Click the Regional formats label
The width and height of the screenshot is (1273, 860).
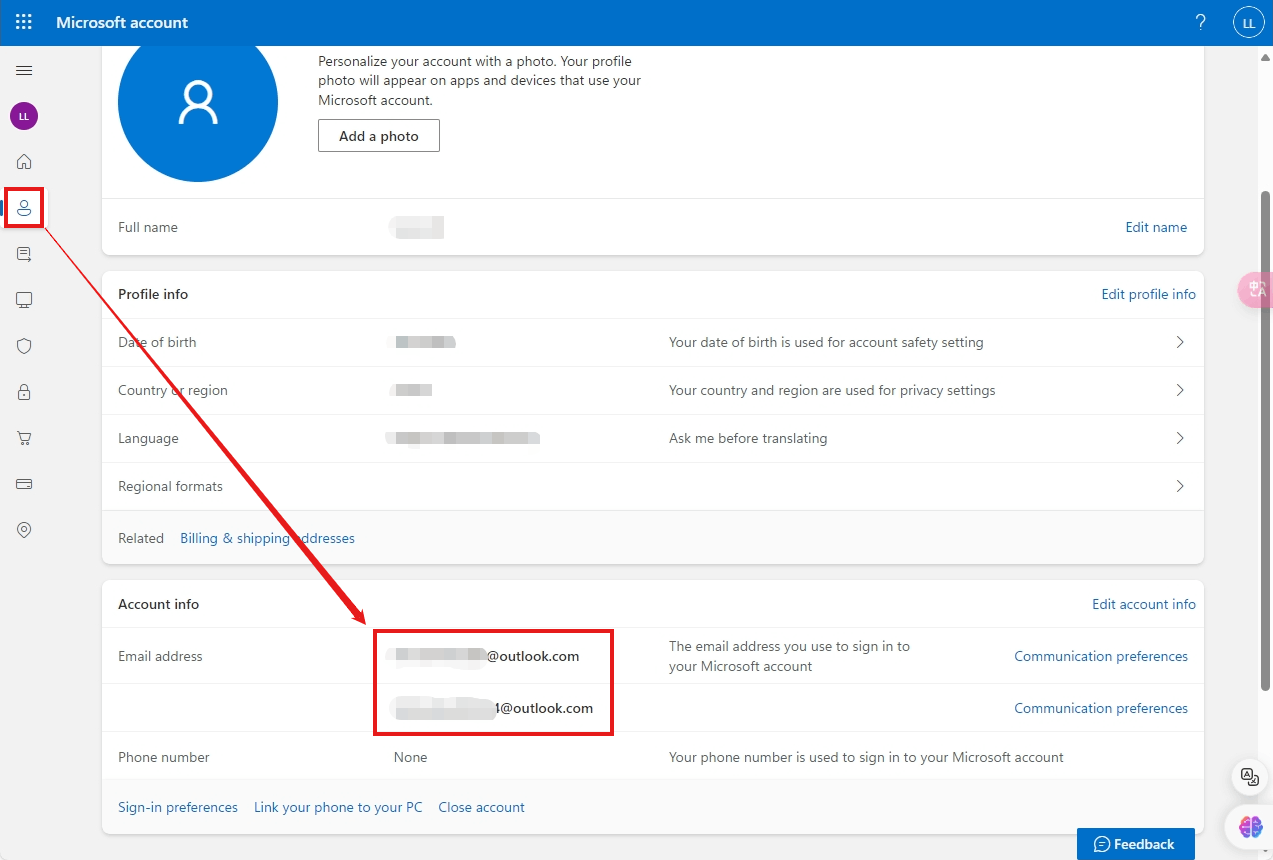tap(170, 486)
